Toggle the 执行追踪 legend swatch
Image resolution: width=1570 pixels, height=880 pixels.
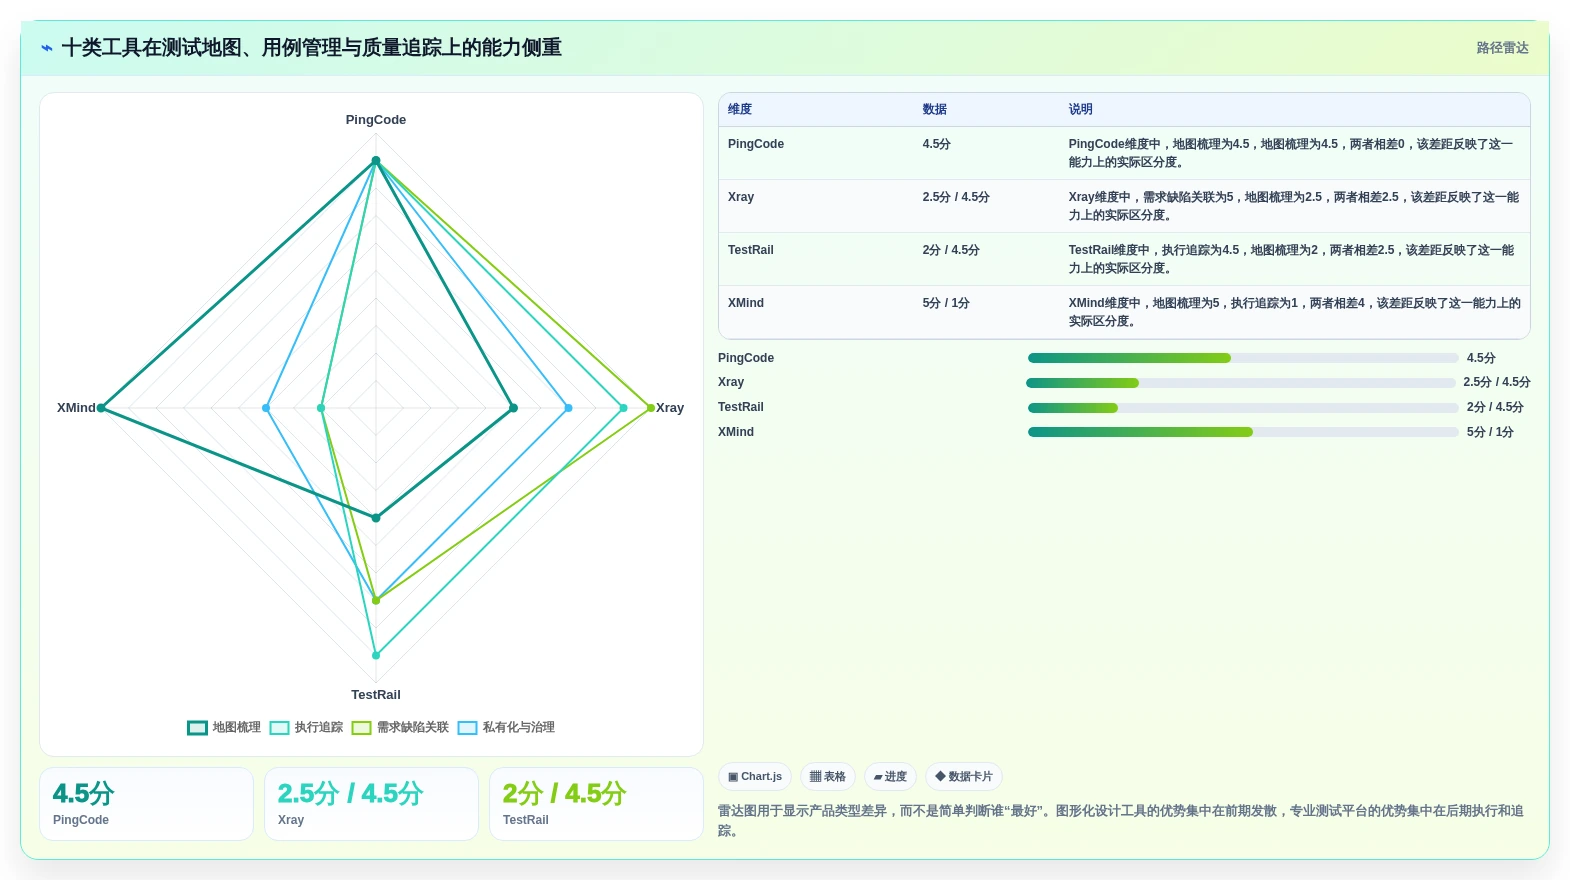pos(279,728)
